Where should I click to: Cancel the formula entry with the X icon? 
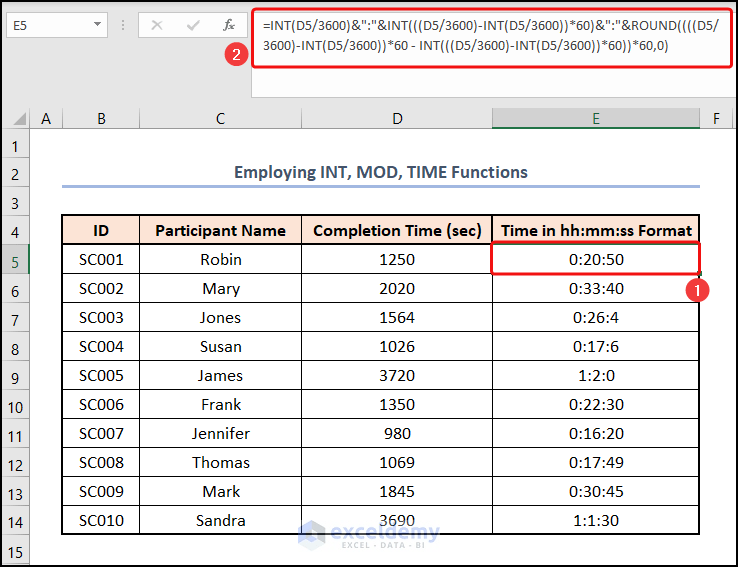click(157, 25)
